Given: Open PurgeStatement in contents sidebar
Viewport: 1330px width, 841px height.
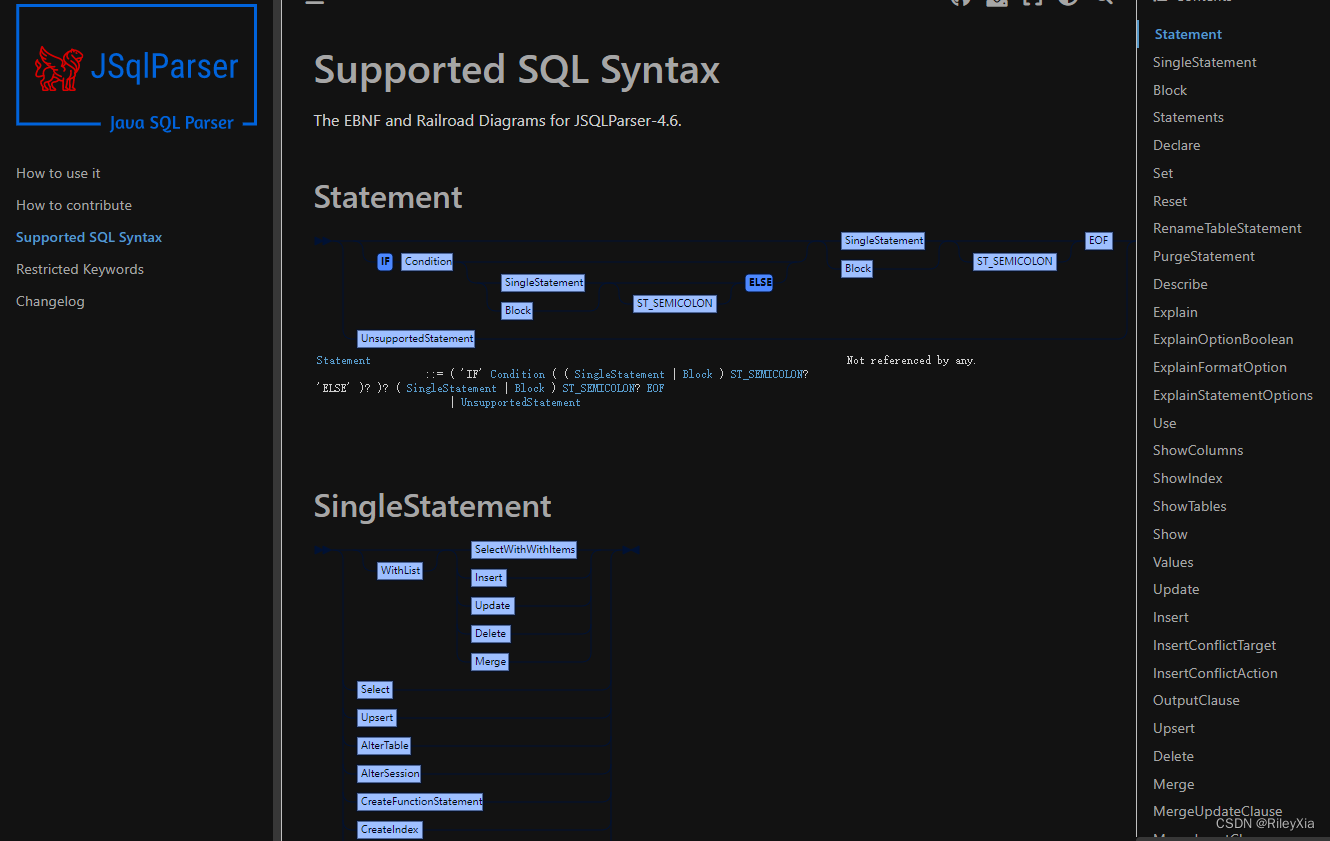Looking at the screenshot, I should pos(1203,256).
